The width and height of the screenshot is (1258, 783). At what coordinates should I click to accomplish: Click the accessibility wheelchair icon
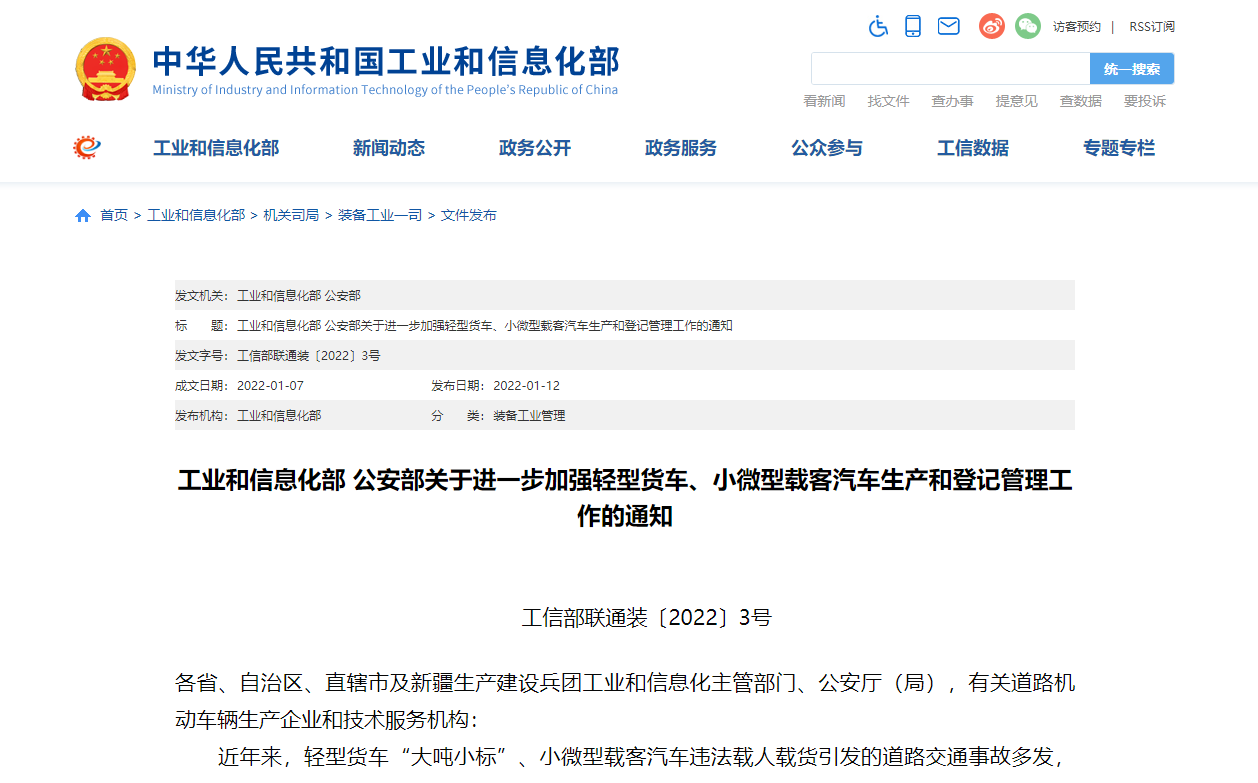click(878, 26)
